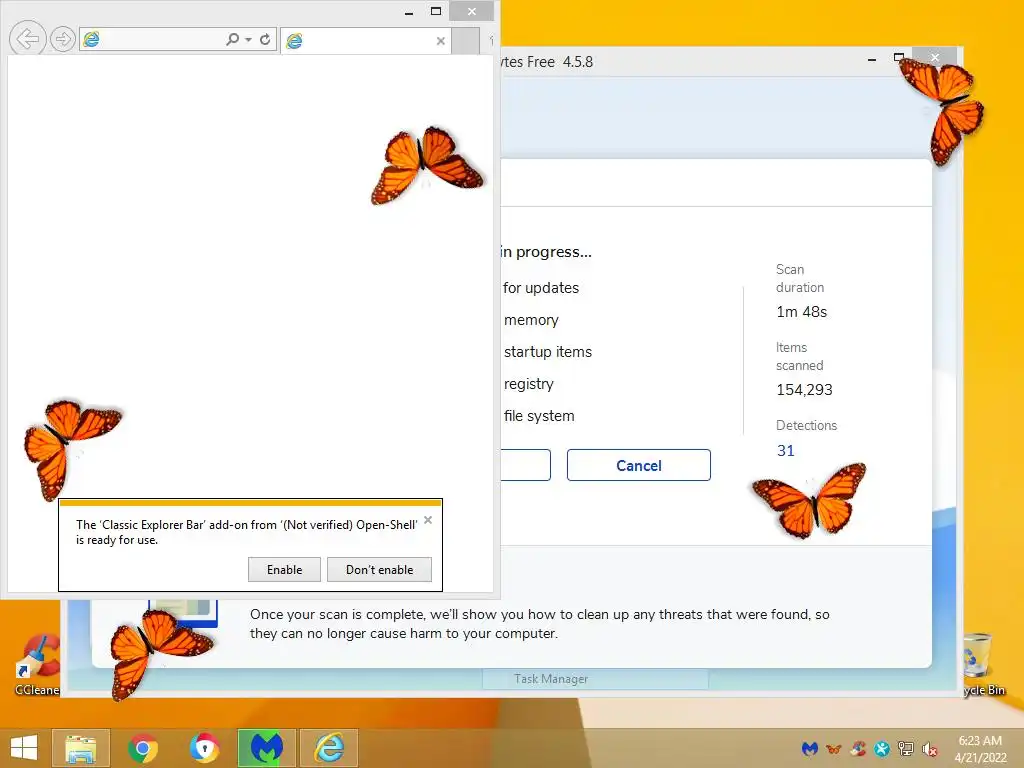Open the colorful keyhole browser taskbar icon

(204, 748)
